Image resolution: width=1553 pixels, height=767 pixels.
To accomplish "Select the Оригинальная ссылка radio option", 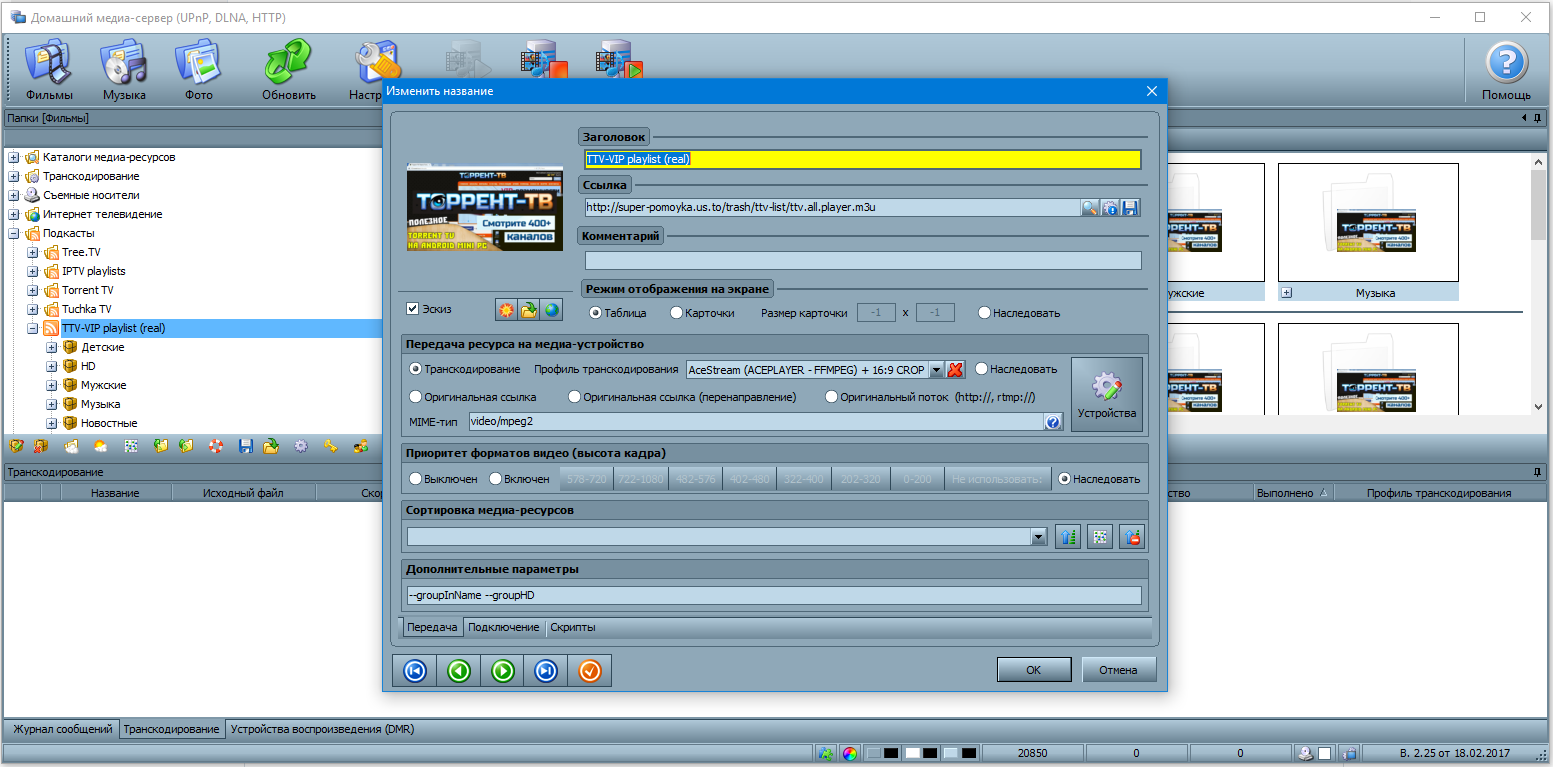I will coord(416,397).
